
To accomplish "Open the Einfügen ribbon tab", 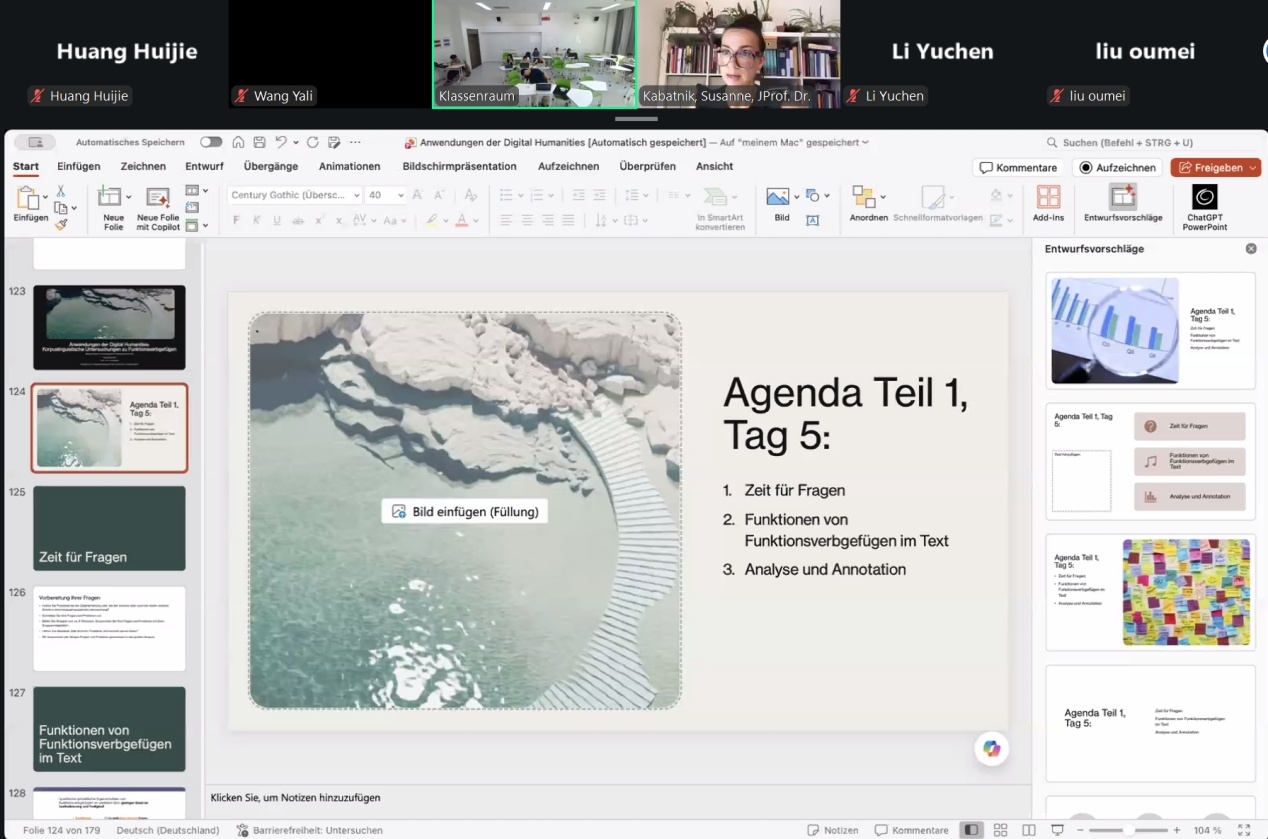I will click(x=78, y=166).
